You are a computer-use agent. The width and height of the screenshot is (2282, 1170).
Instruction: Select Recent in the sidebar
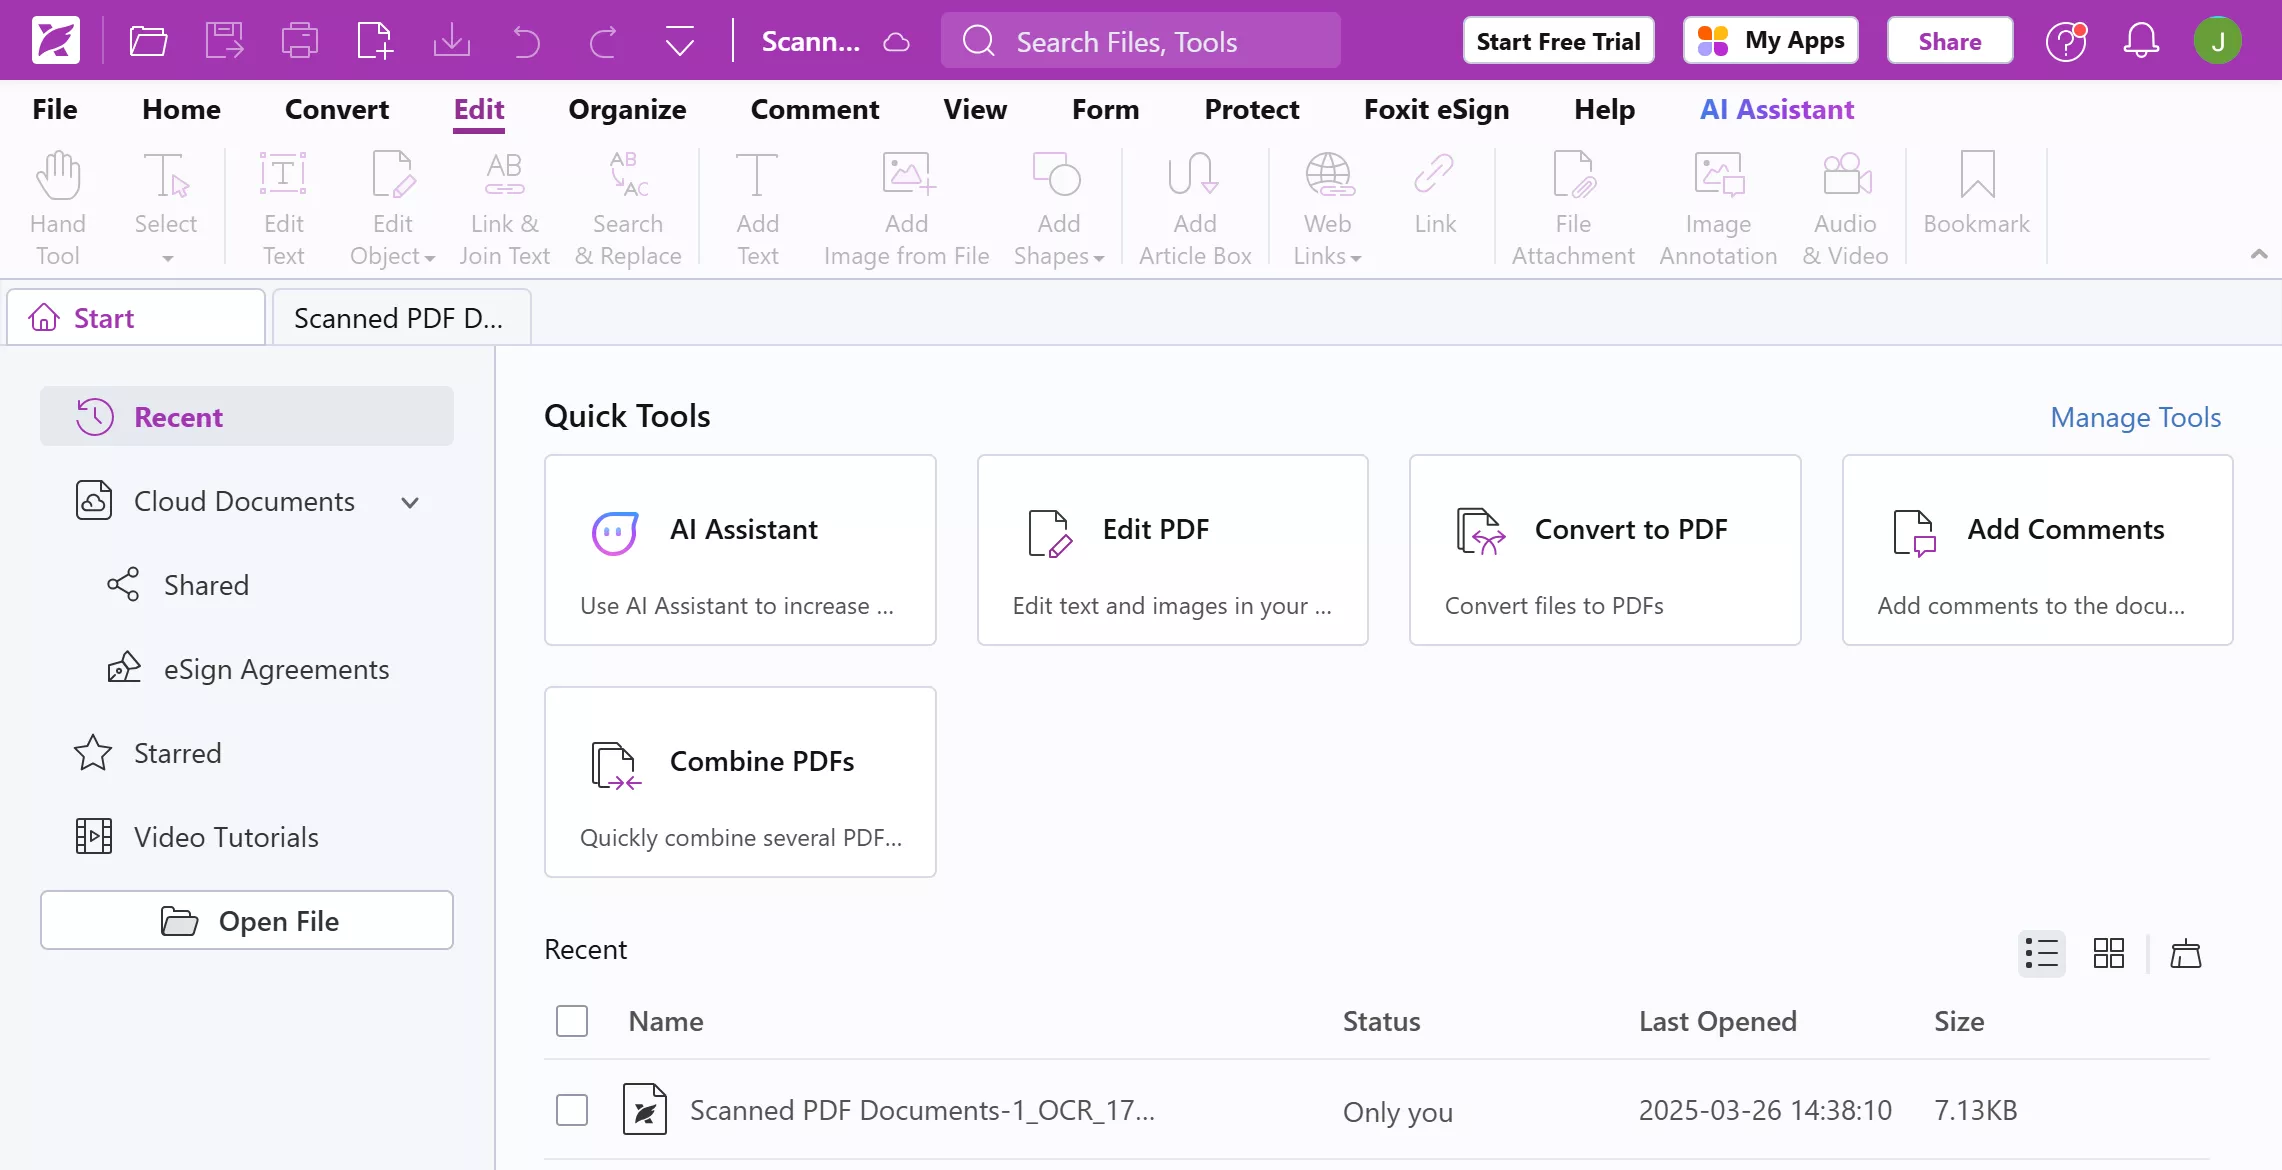click(246, 416)
